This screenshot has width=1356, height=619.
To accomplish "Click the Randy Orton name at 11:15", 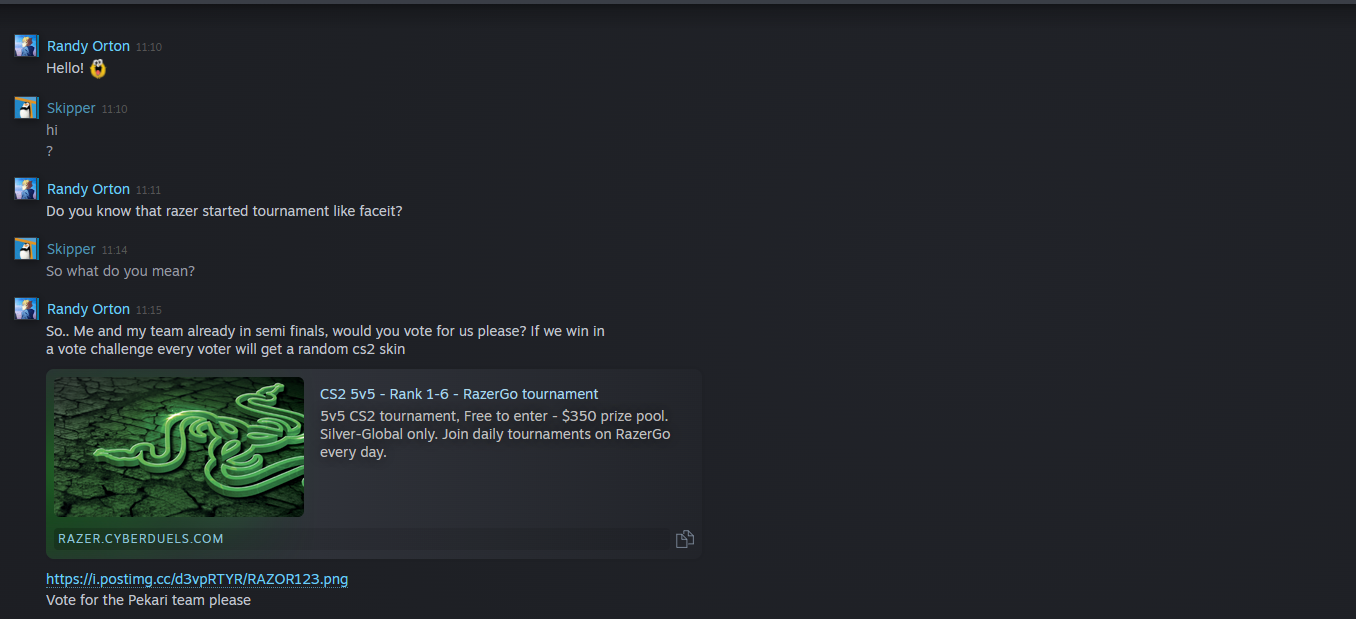I will pyautogui.click(x=88, y=309).
